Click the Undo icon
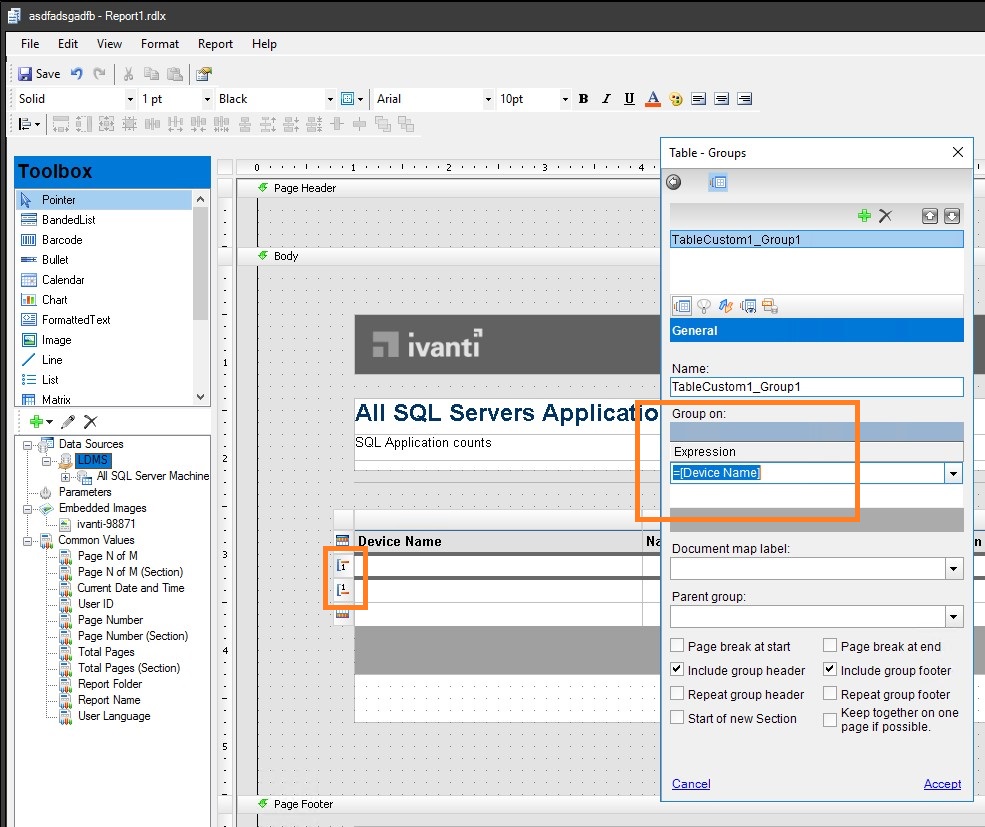Viewport: 985px width, 827px height. pos(77,73)
